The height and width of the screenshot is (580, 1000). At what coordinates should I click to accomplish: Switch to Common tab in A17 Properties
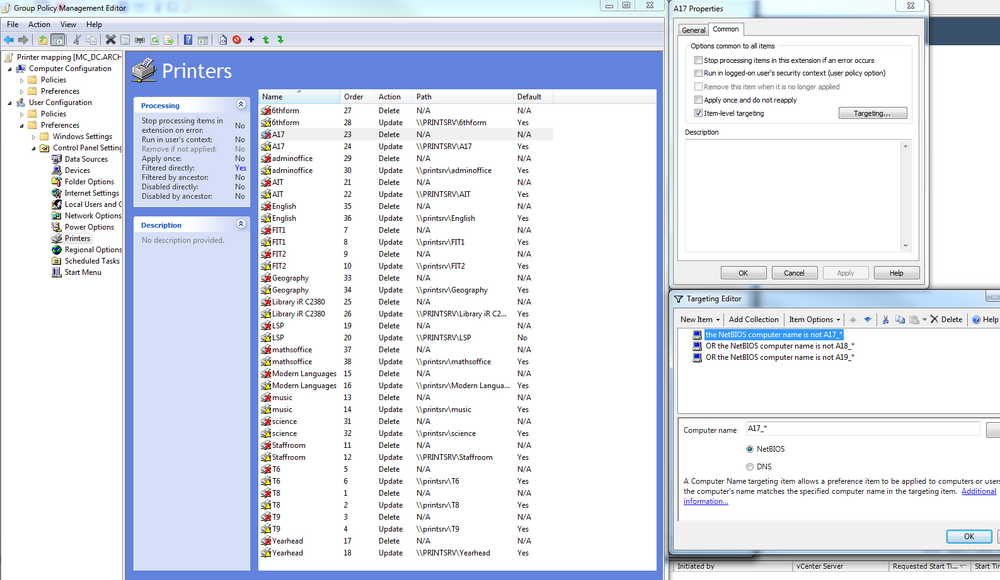726,29
